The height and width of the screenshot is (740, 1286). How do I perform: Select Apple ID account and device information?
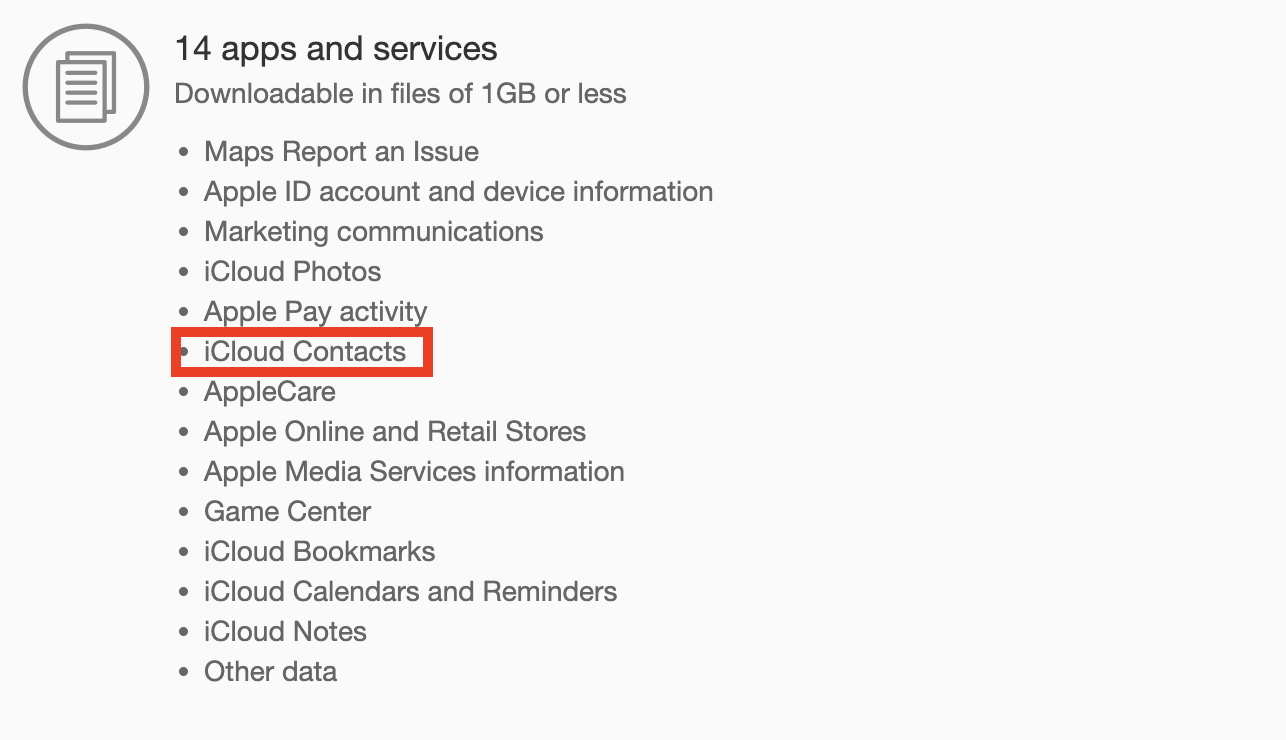[x=458, y=192]
